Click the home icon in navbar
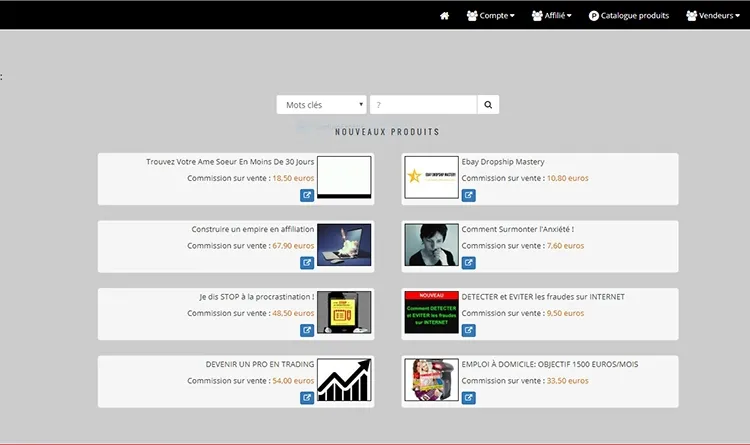 click(444, 15)
